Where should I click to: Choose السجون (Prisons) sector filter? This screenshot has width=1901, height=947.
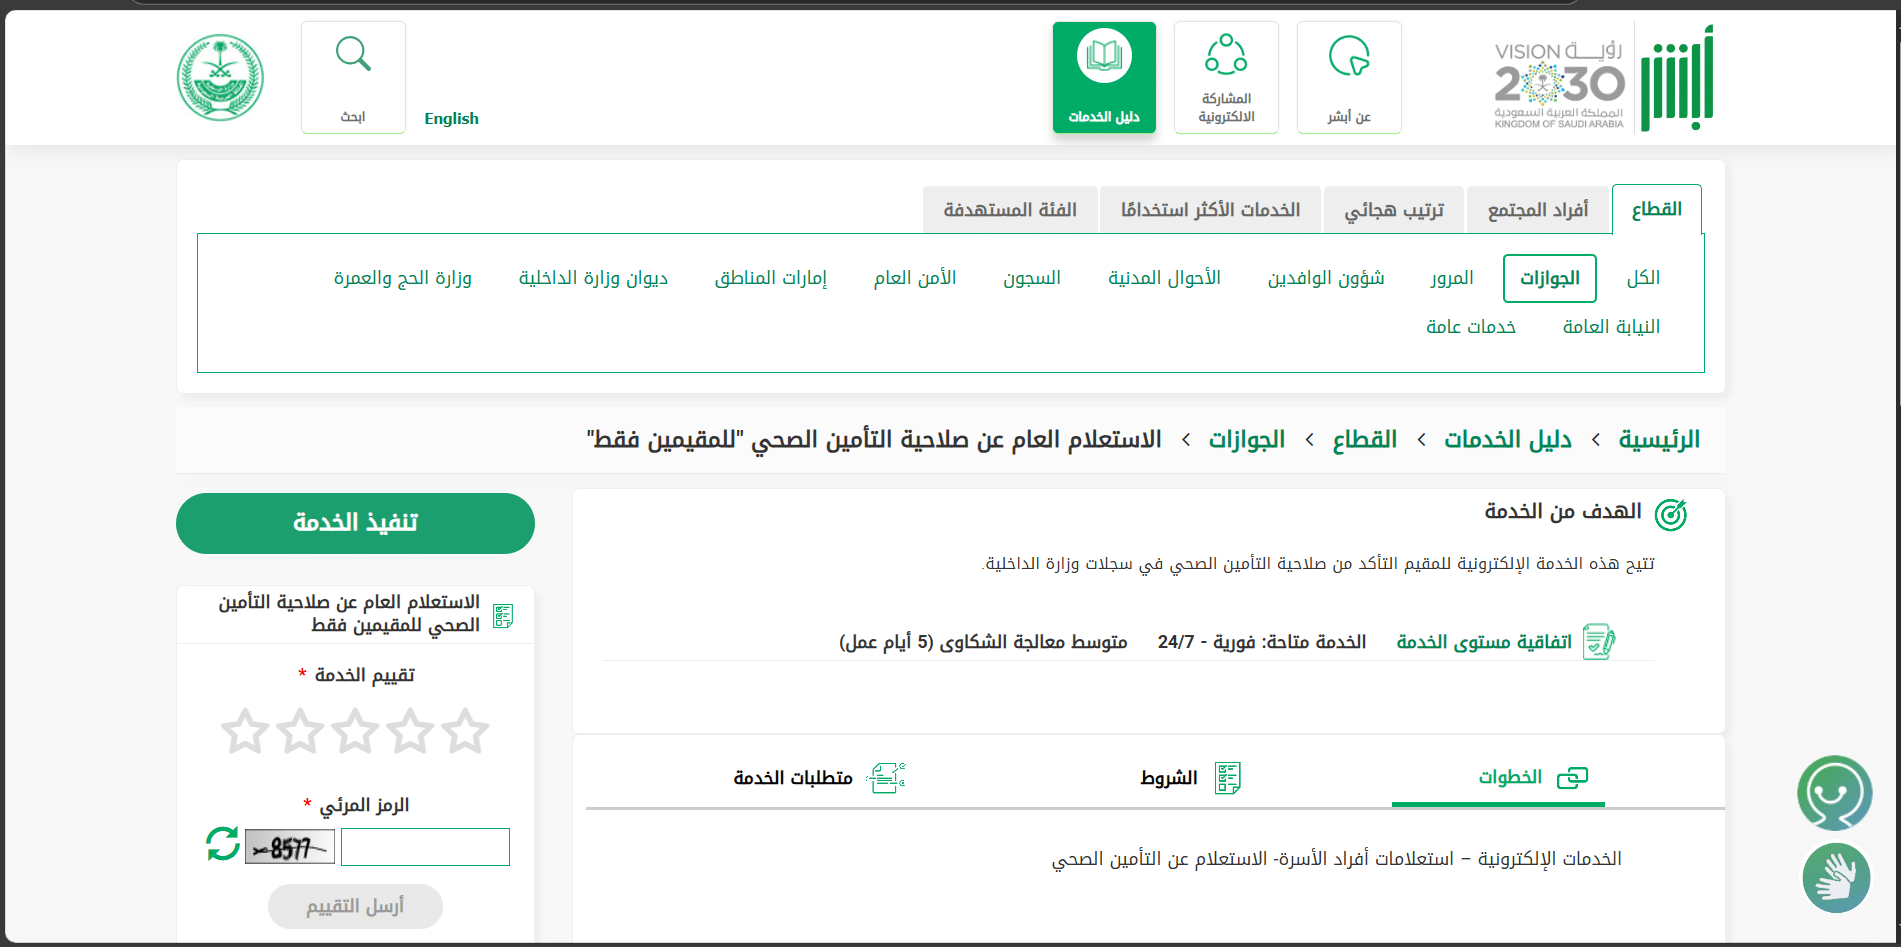coord(1032,278)
